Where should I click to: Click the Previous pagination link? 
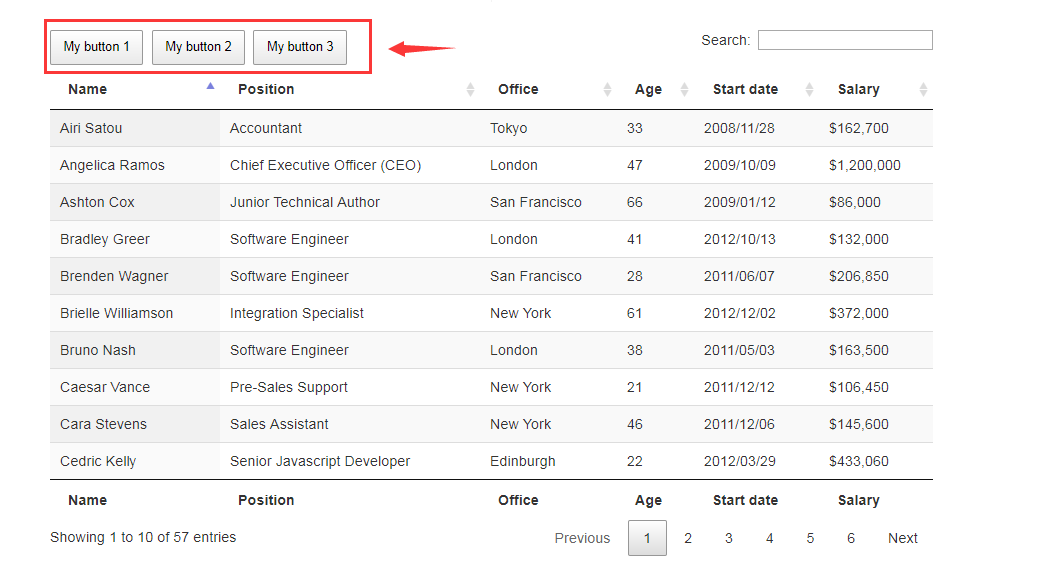point(582,538)
